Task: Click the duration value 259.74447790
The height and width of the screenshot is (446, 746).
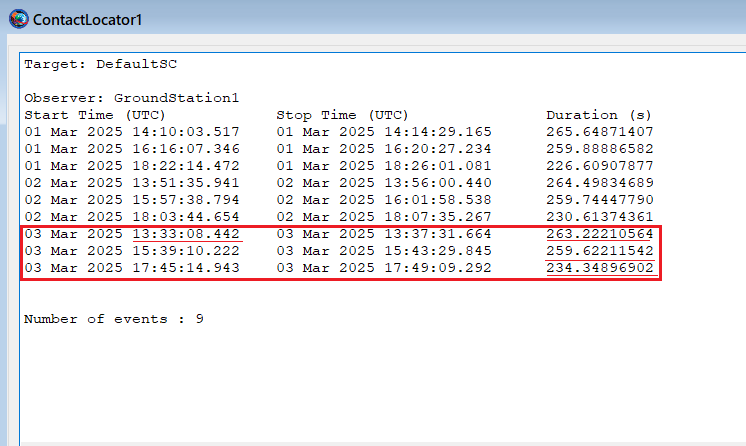Action: pos(600,200)
